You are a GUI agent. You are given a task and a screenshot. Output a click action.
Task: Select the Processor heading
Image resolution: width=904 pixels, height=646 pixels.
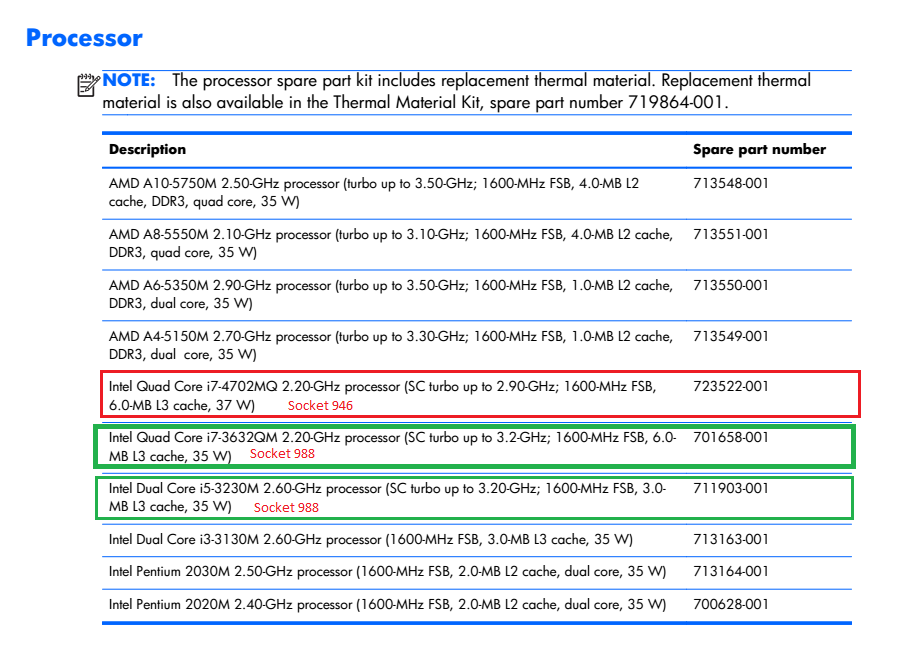pos(84,38)
